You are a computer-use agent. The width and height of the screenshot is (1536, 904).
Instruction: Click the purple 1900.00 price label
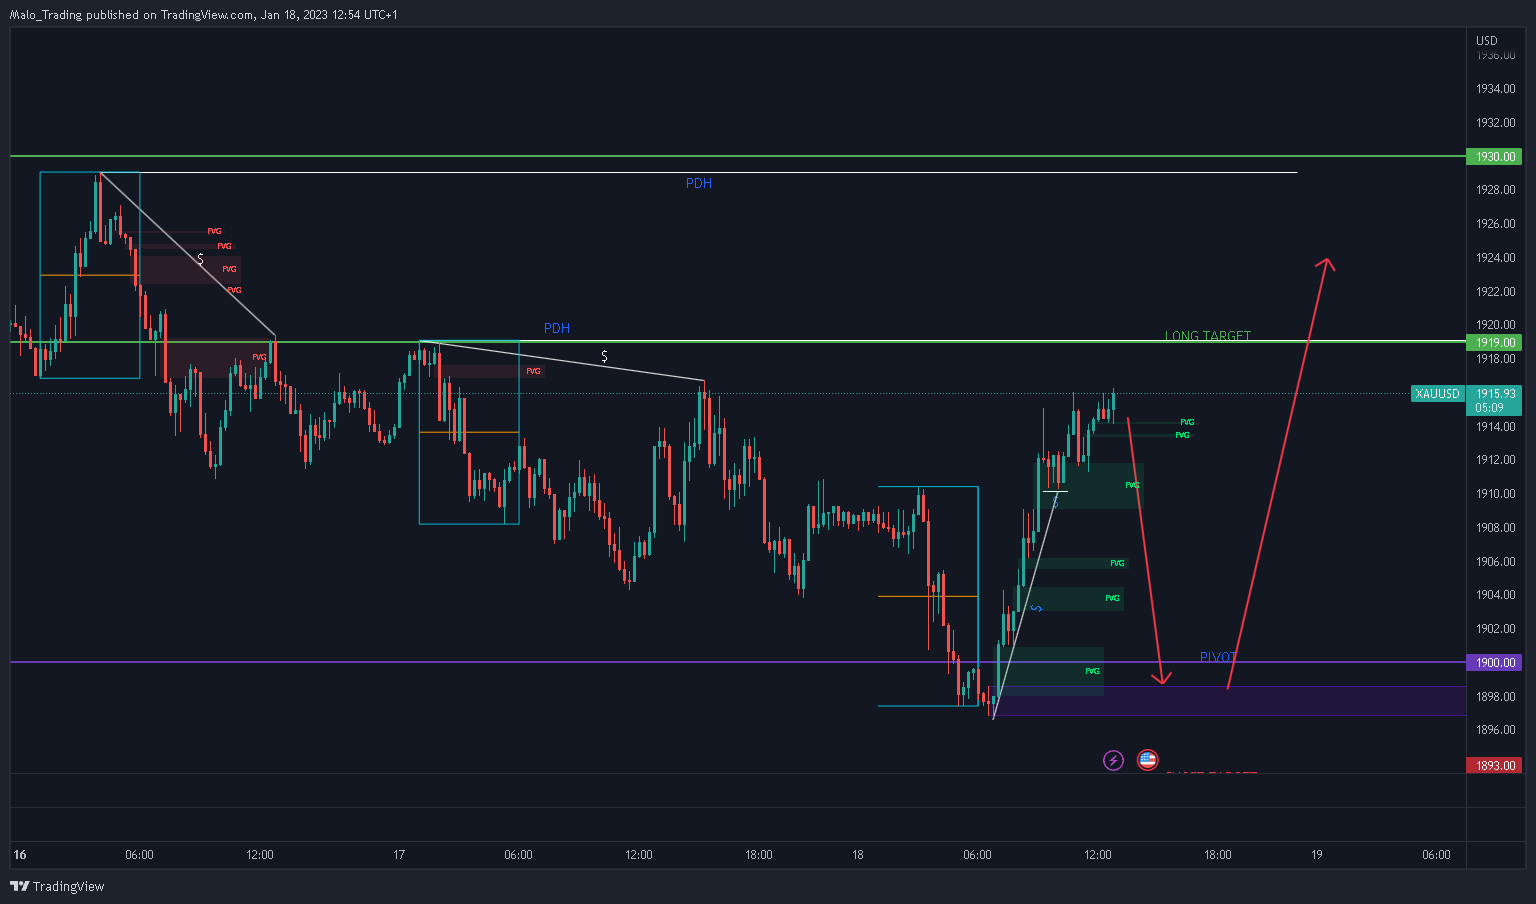[x=1494, y=663]
